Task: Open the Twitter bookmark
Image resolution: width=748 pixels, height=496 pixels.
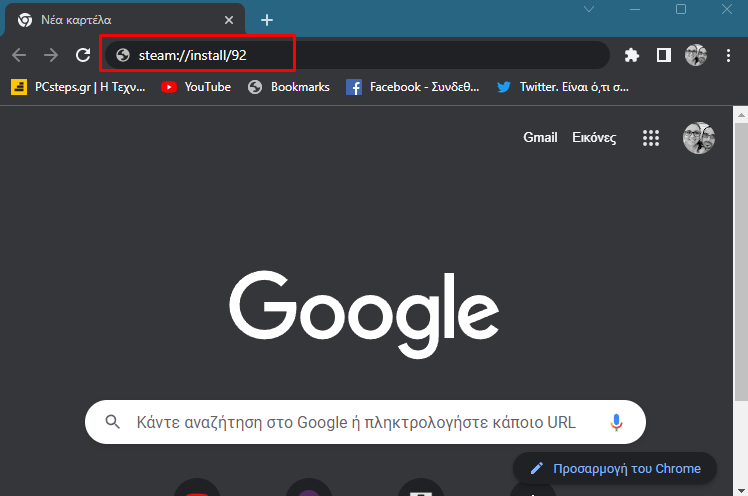Action: pyautogui.click(x=563, y=87)
